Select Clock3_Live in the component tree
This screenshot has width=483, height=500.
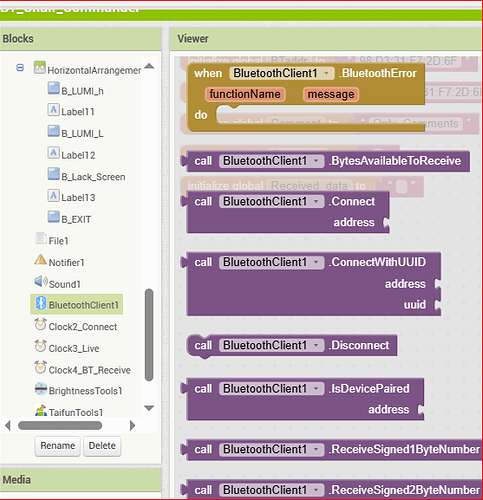coord(74,349)
